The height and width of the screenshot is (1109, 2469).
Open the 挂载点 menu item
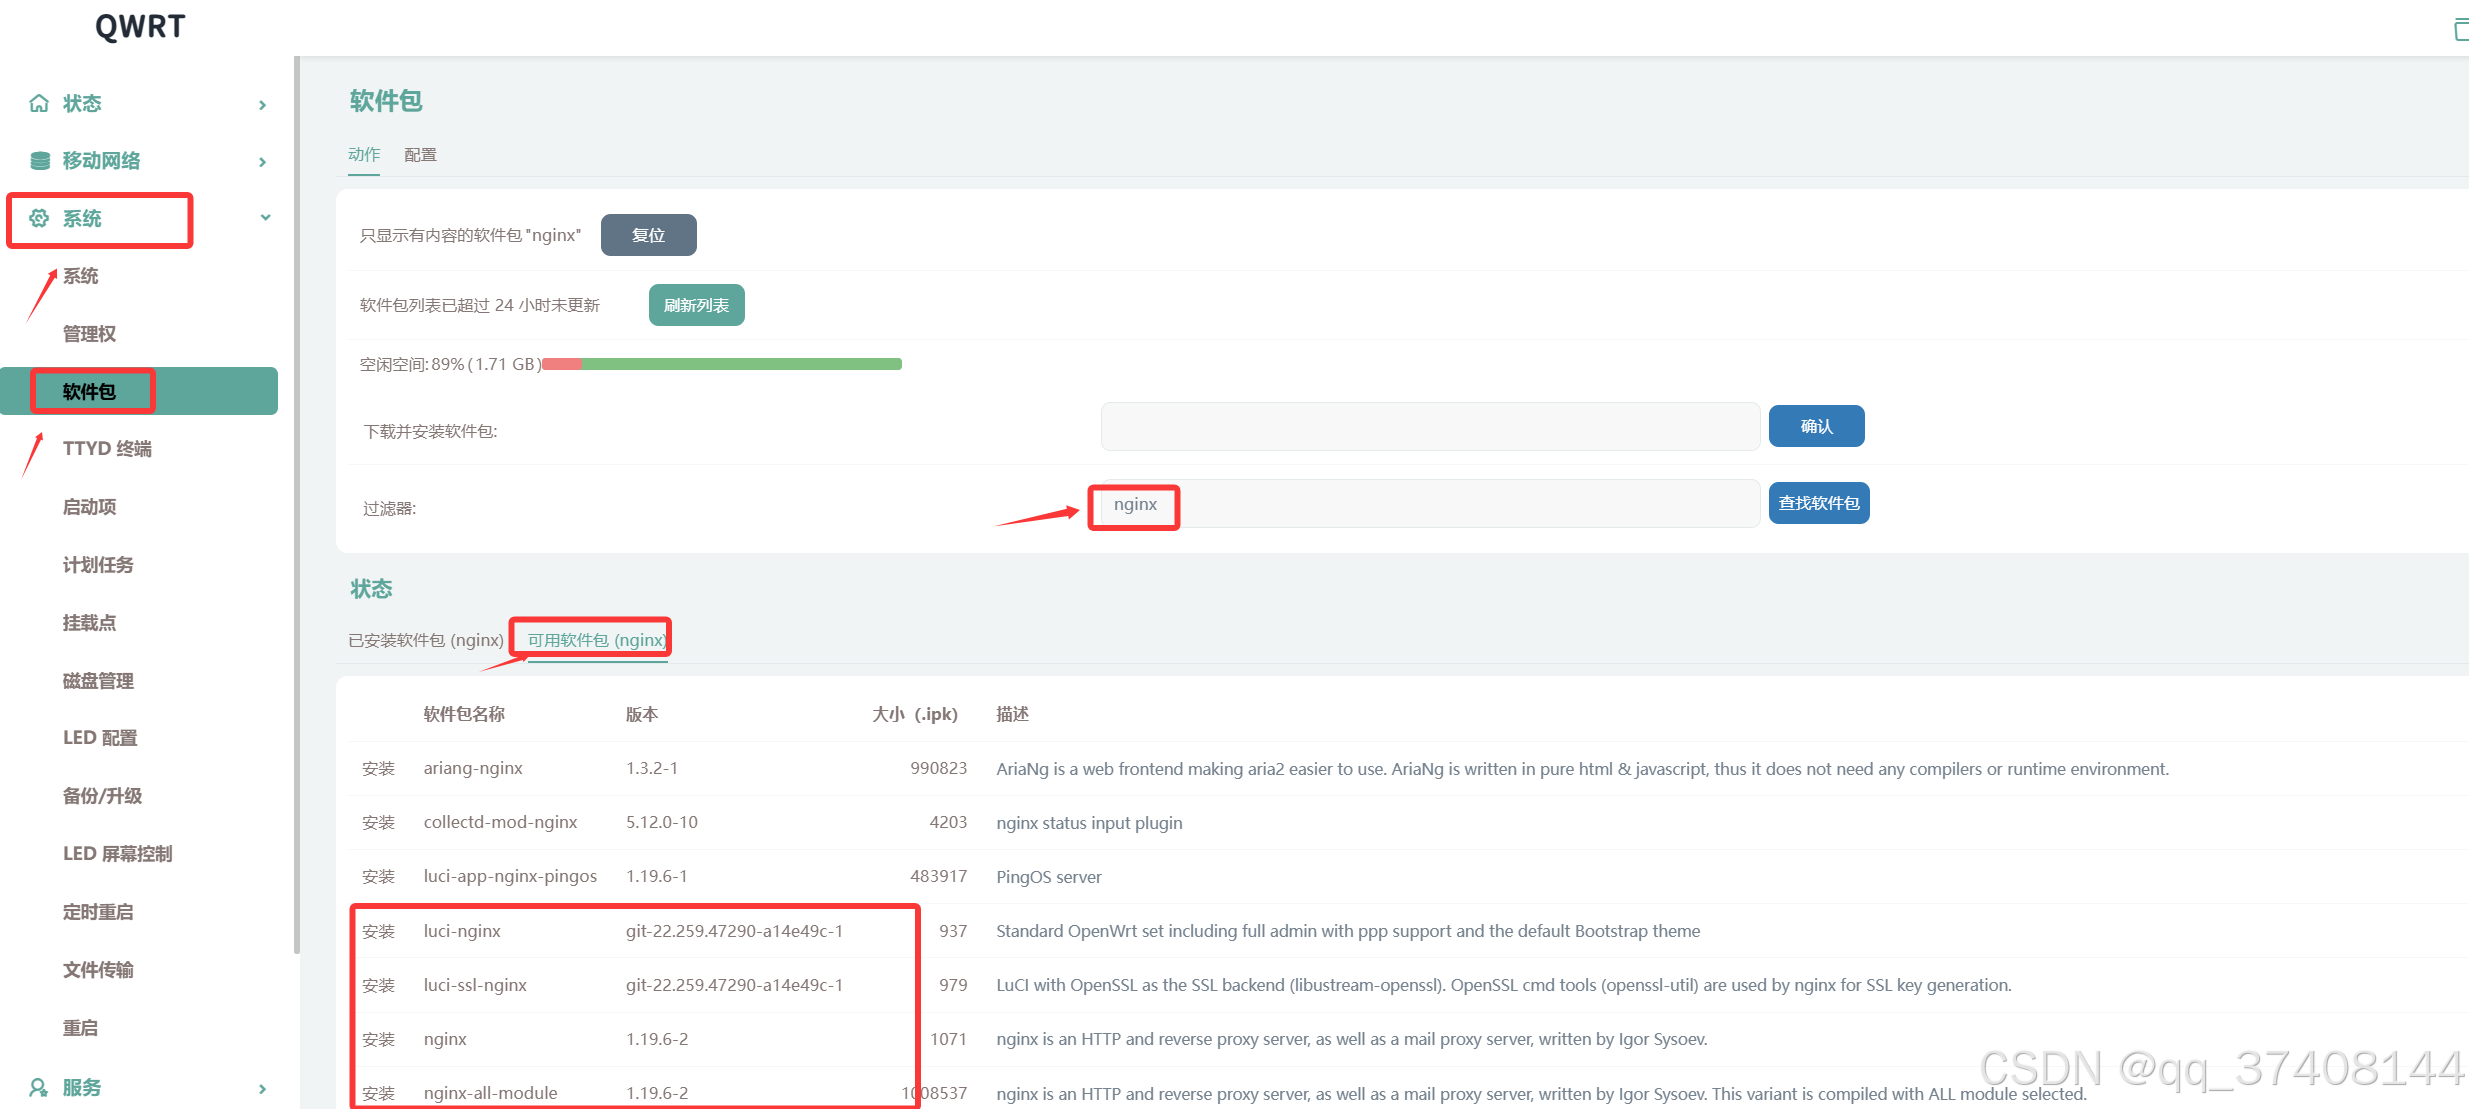(x=89, y=623)
